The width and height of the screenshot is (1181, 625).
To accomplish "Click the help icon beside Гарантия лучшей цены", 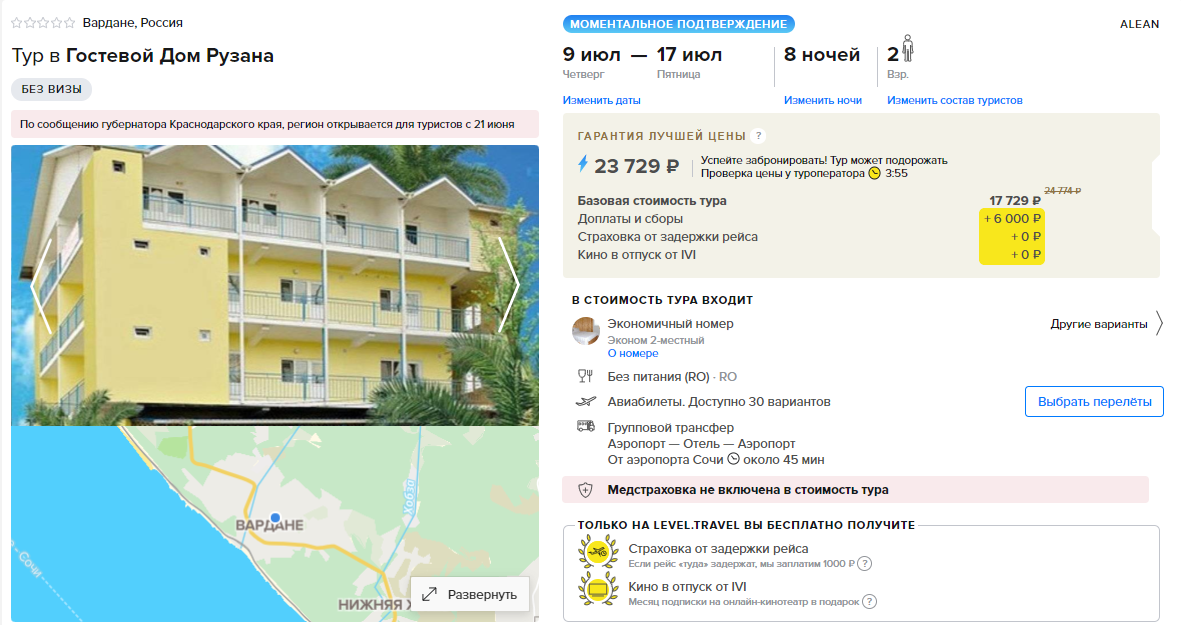I will 758,136.
